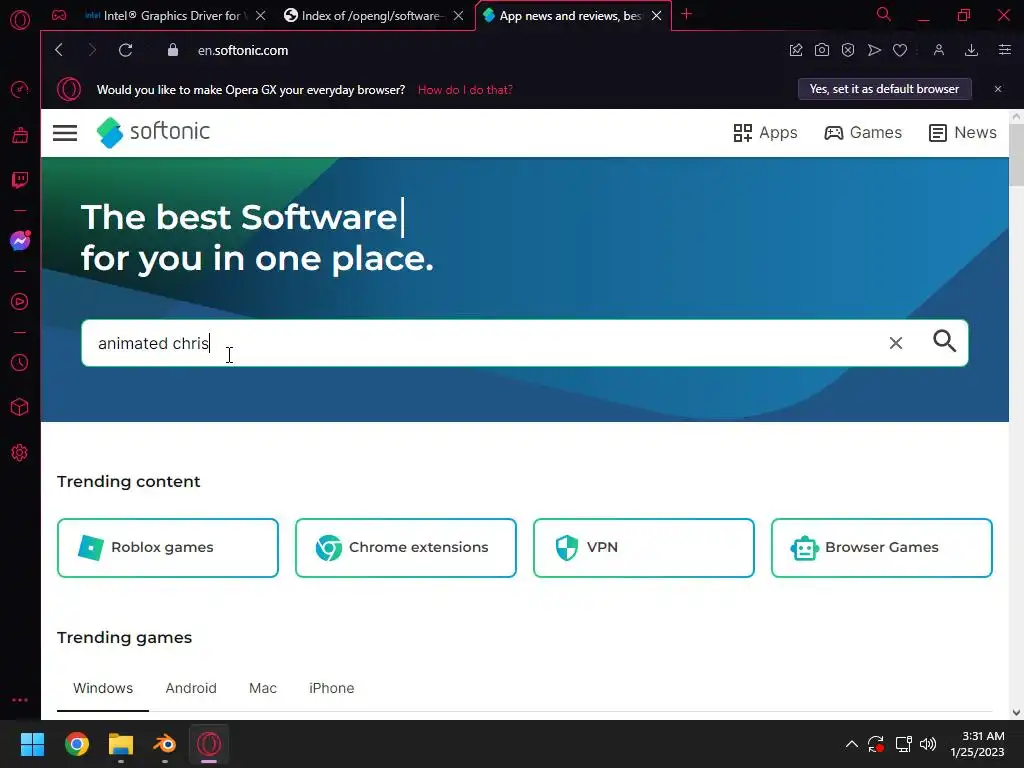Open Blender from the taskbar

tap(165, 744)
